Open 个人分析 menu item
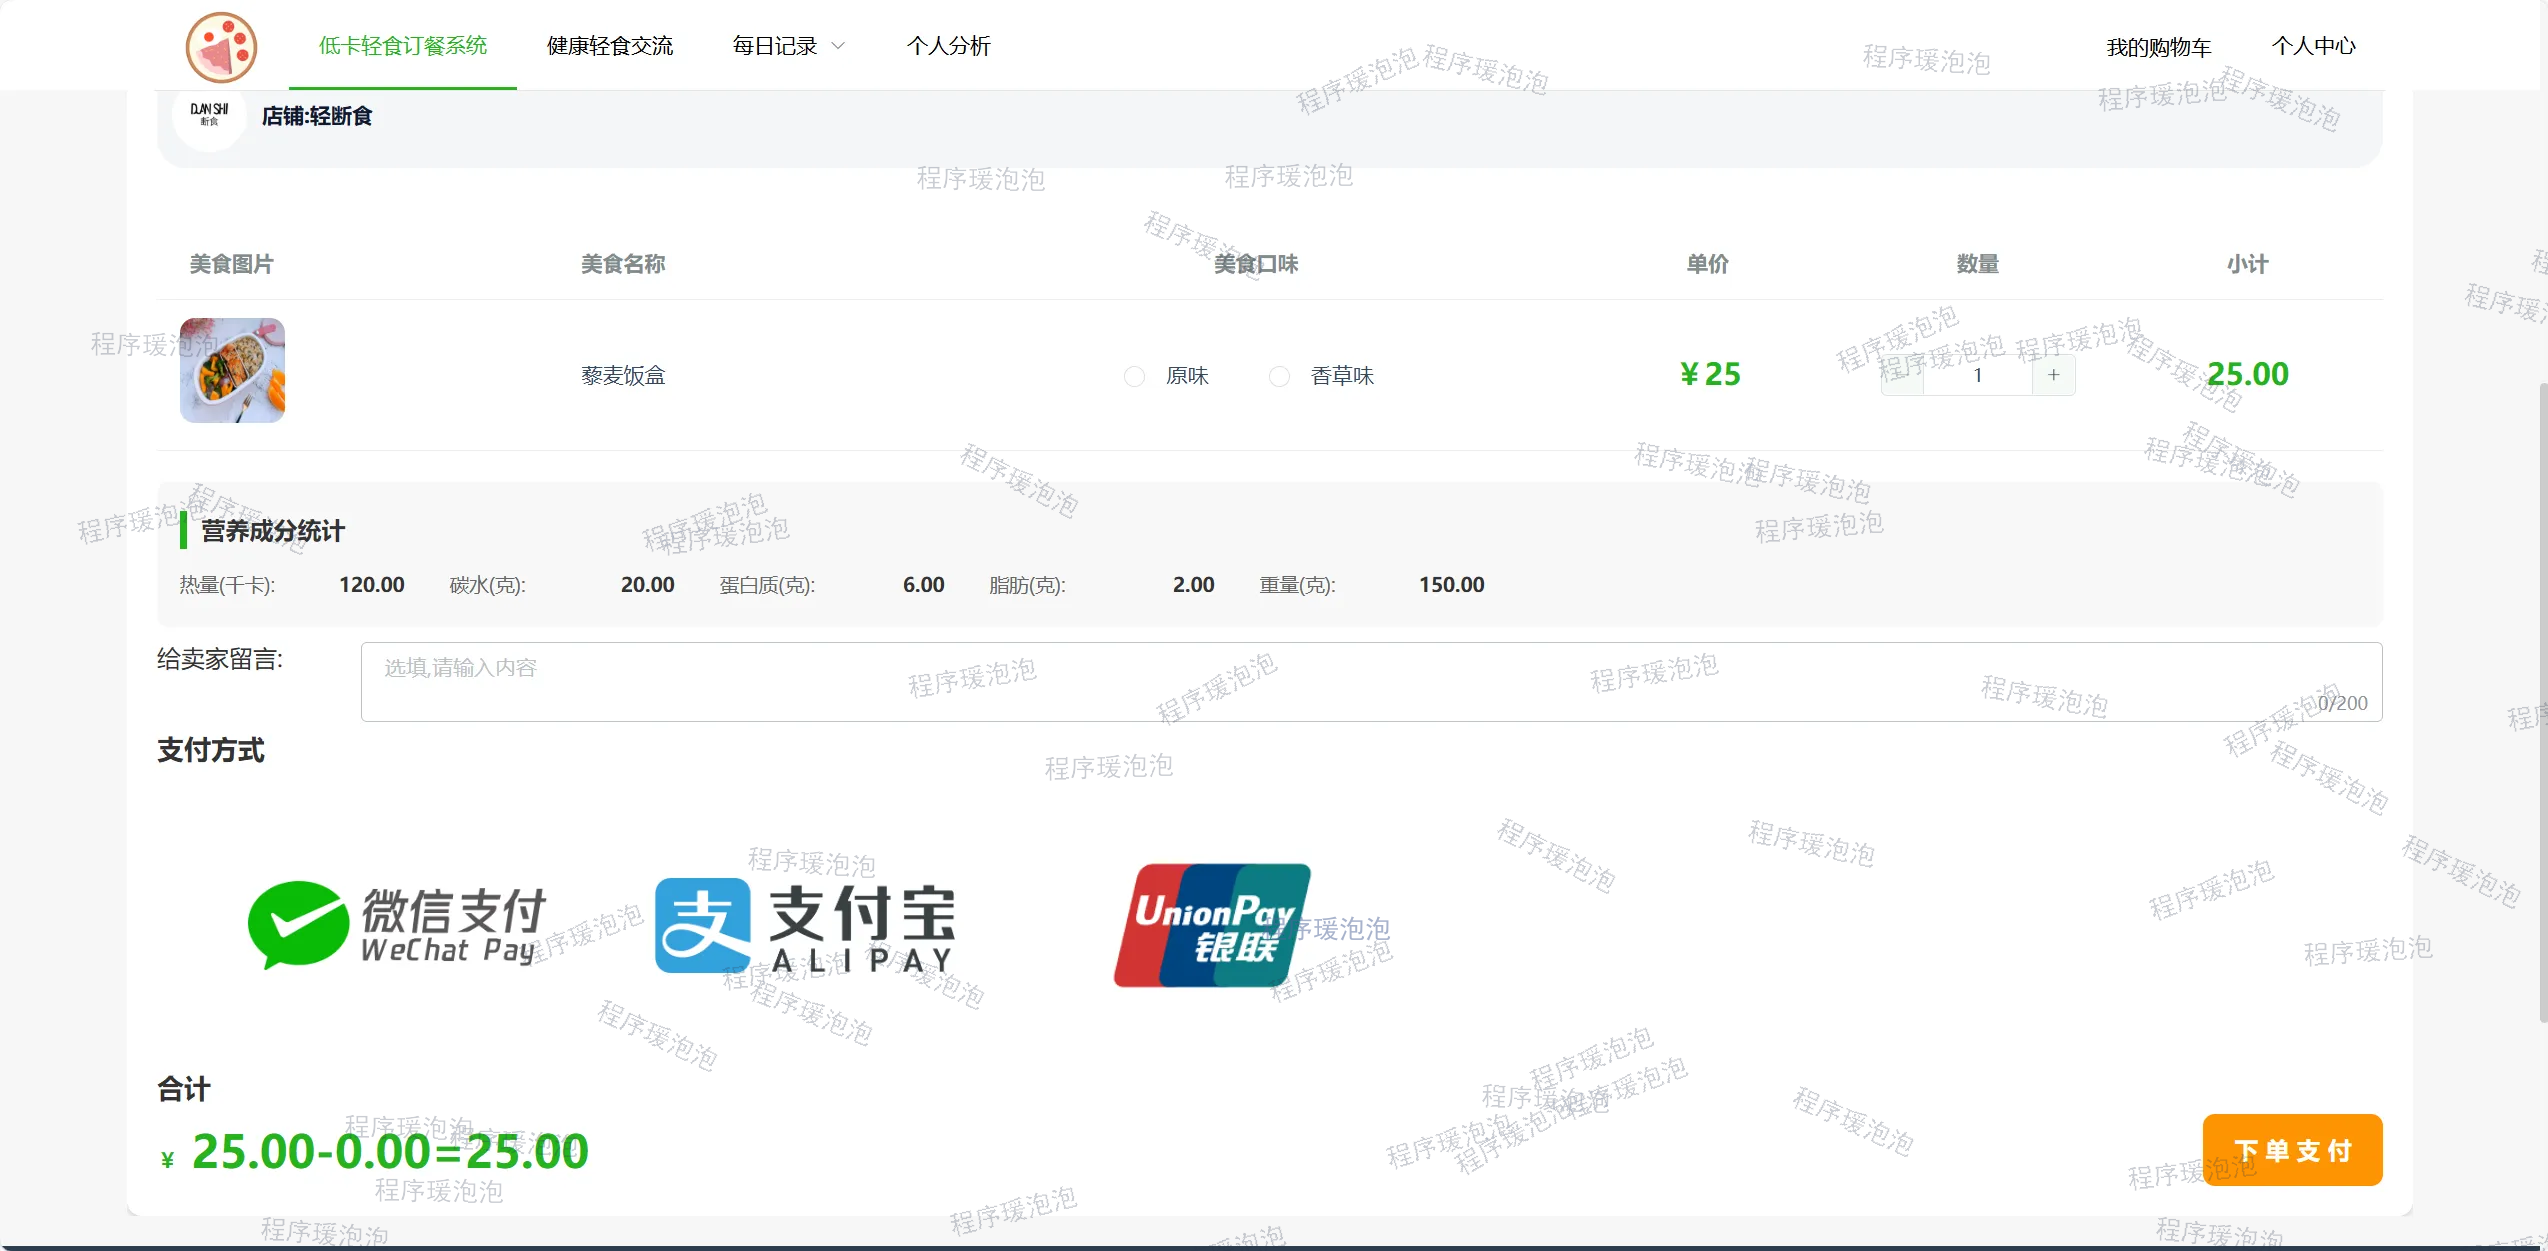Viewport: 2548px width, 1251px height. click(x=948, y=46)
